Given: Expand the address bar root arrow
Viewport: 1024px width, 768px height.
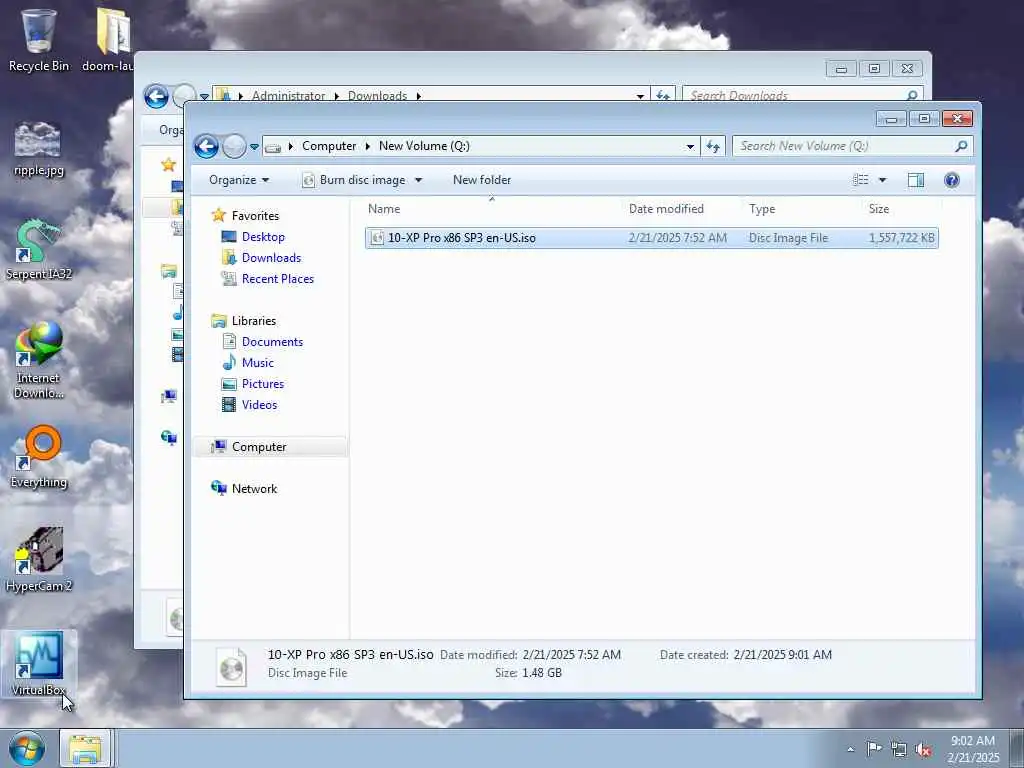Looking at the screenshot, I should coord(291,146).
